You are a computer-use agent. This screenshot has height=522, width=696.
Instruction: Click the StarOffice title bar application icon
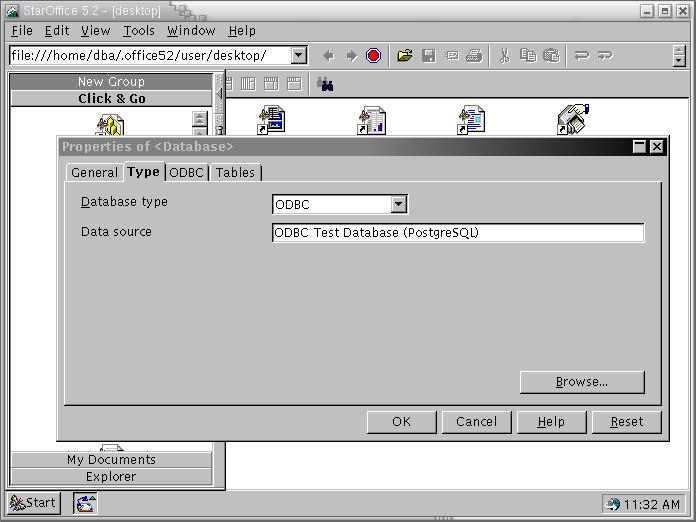[x=12, y=11]
